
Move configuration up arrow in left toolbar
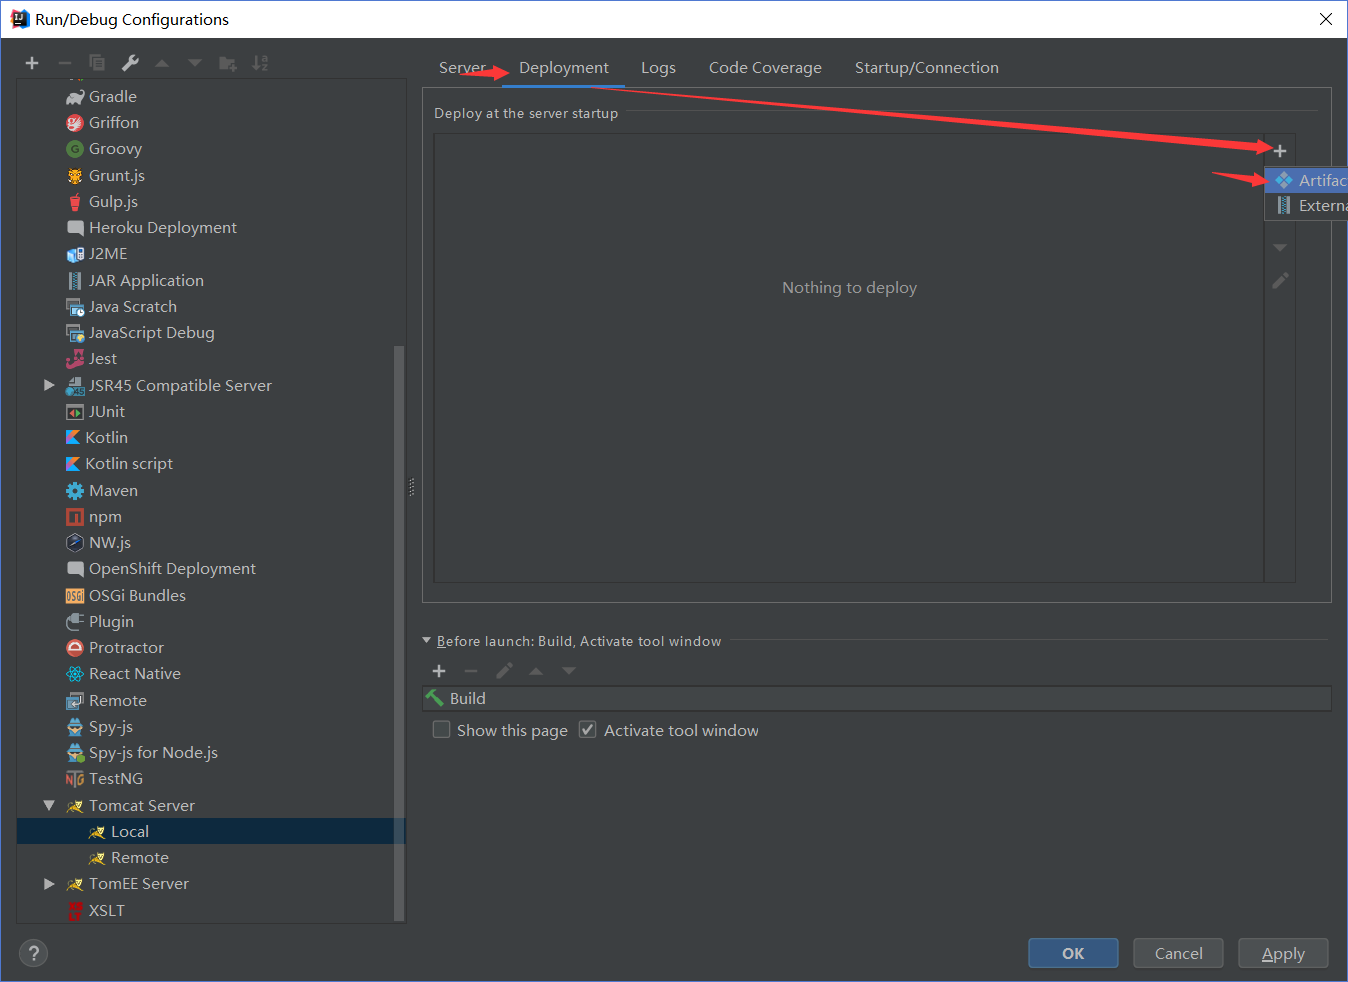tap(162, 63)
